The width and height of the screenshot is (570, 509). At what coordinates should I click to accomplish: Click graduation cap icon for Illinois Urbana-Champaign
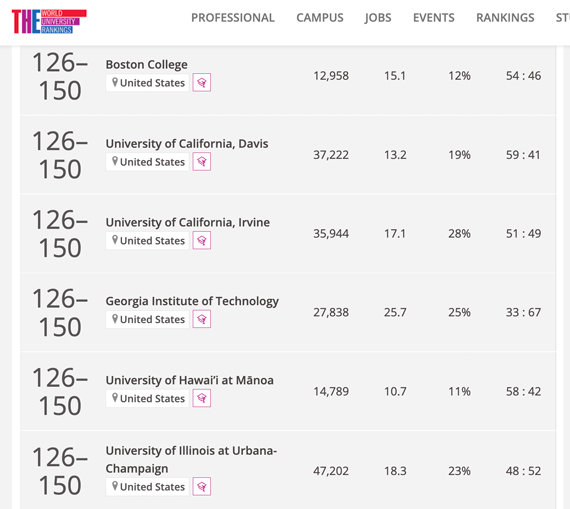click(202, 486)
